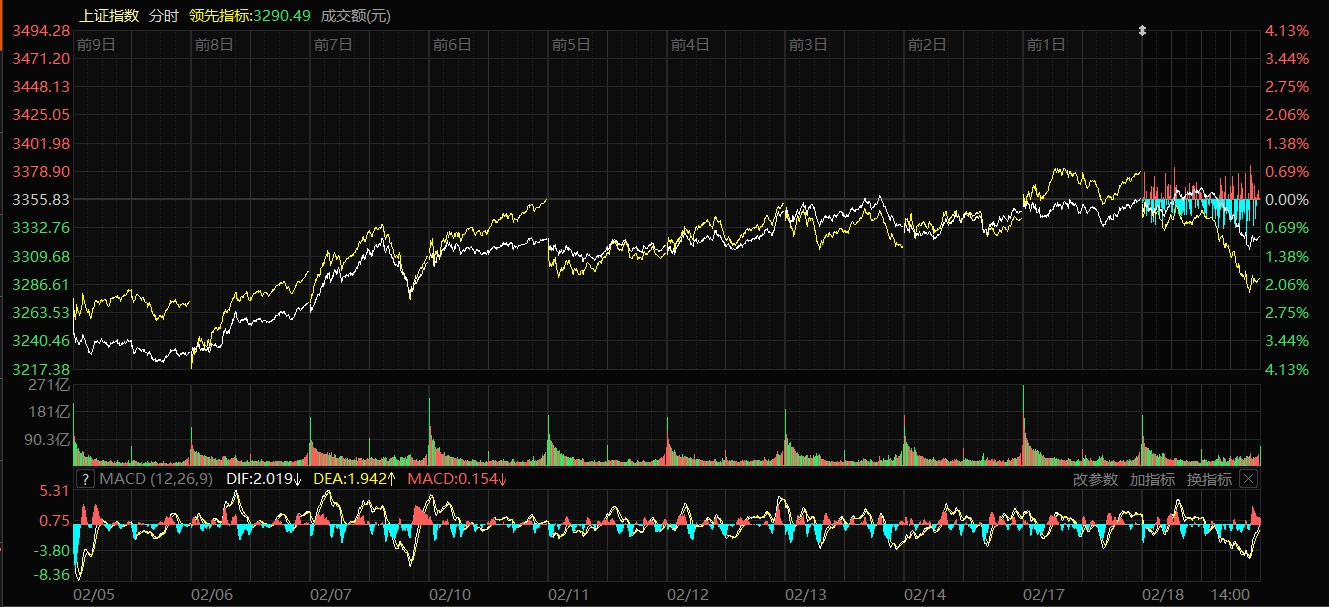Select the 前9日 day column header
The height and width of the screenshot is (607, 1329).
click(x=96, y=44)
